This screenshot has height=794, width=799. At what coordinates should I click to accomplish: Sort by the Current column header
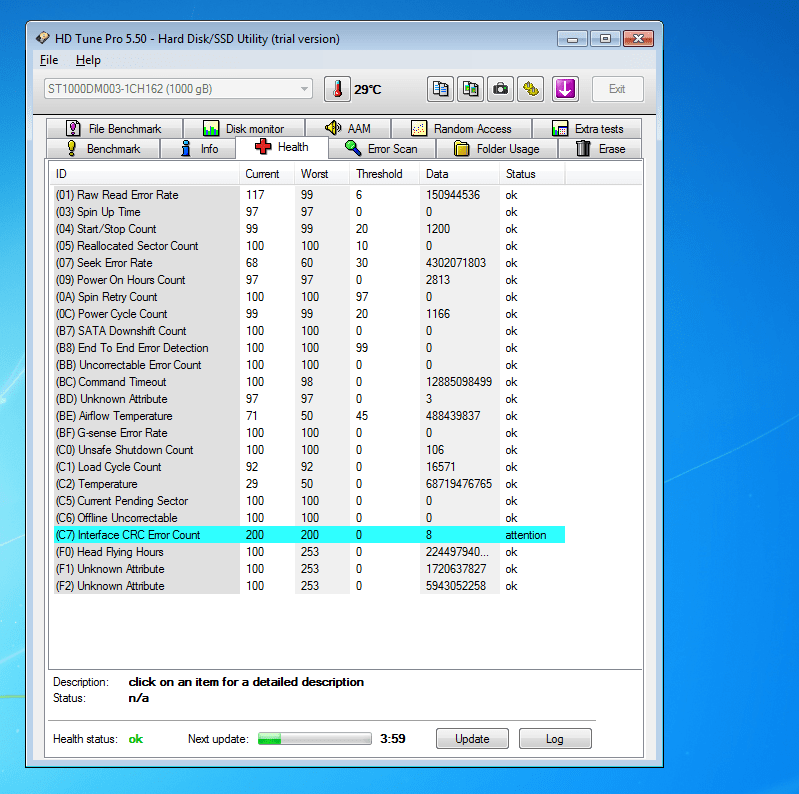[x=267, y=174]
